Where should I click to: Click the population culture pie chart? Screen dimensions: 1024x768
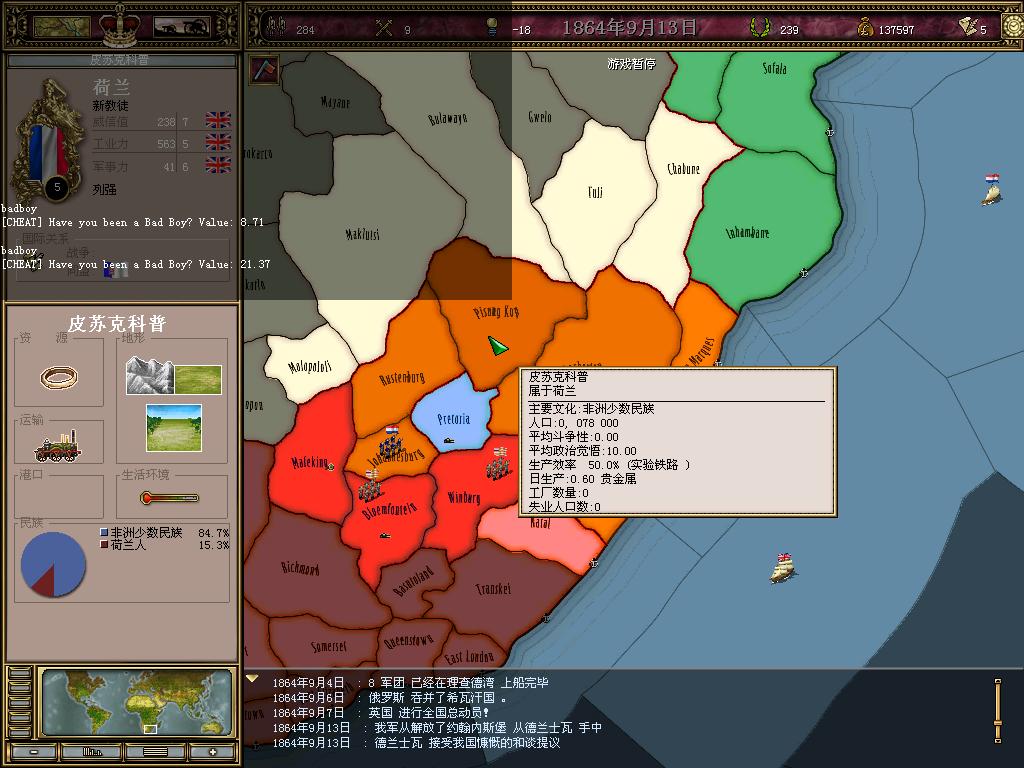54,564
